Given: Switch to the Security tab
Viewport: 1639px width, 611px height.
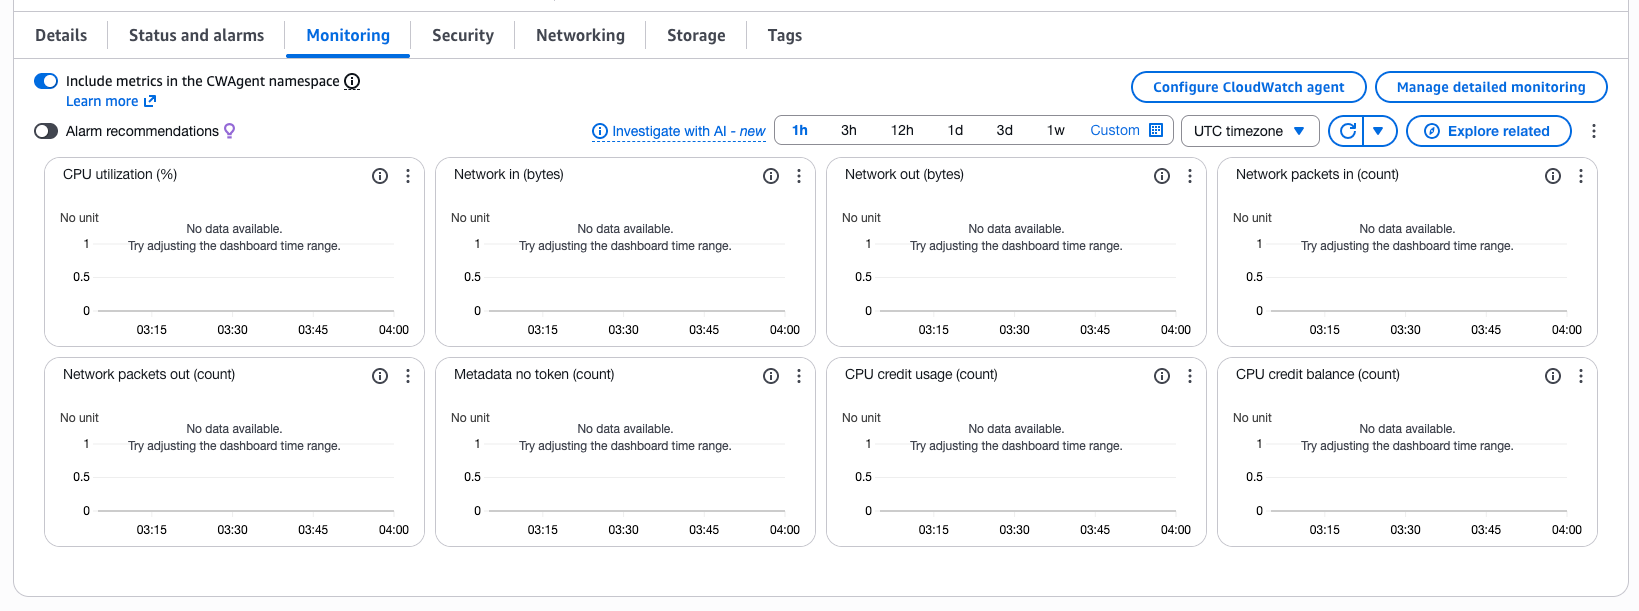Looking at the screenshot, I should pyautogui.click(x=463, y=36).
